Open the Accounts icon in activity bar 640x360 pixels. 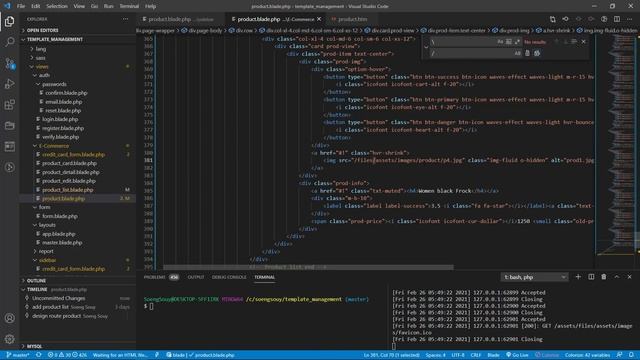pyautogui.click(x=9, y=318)
